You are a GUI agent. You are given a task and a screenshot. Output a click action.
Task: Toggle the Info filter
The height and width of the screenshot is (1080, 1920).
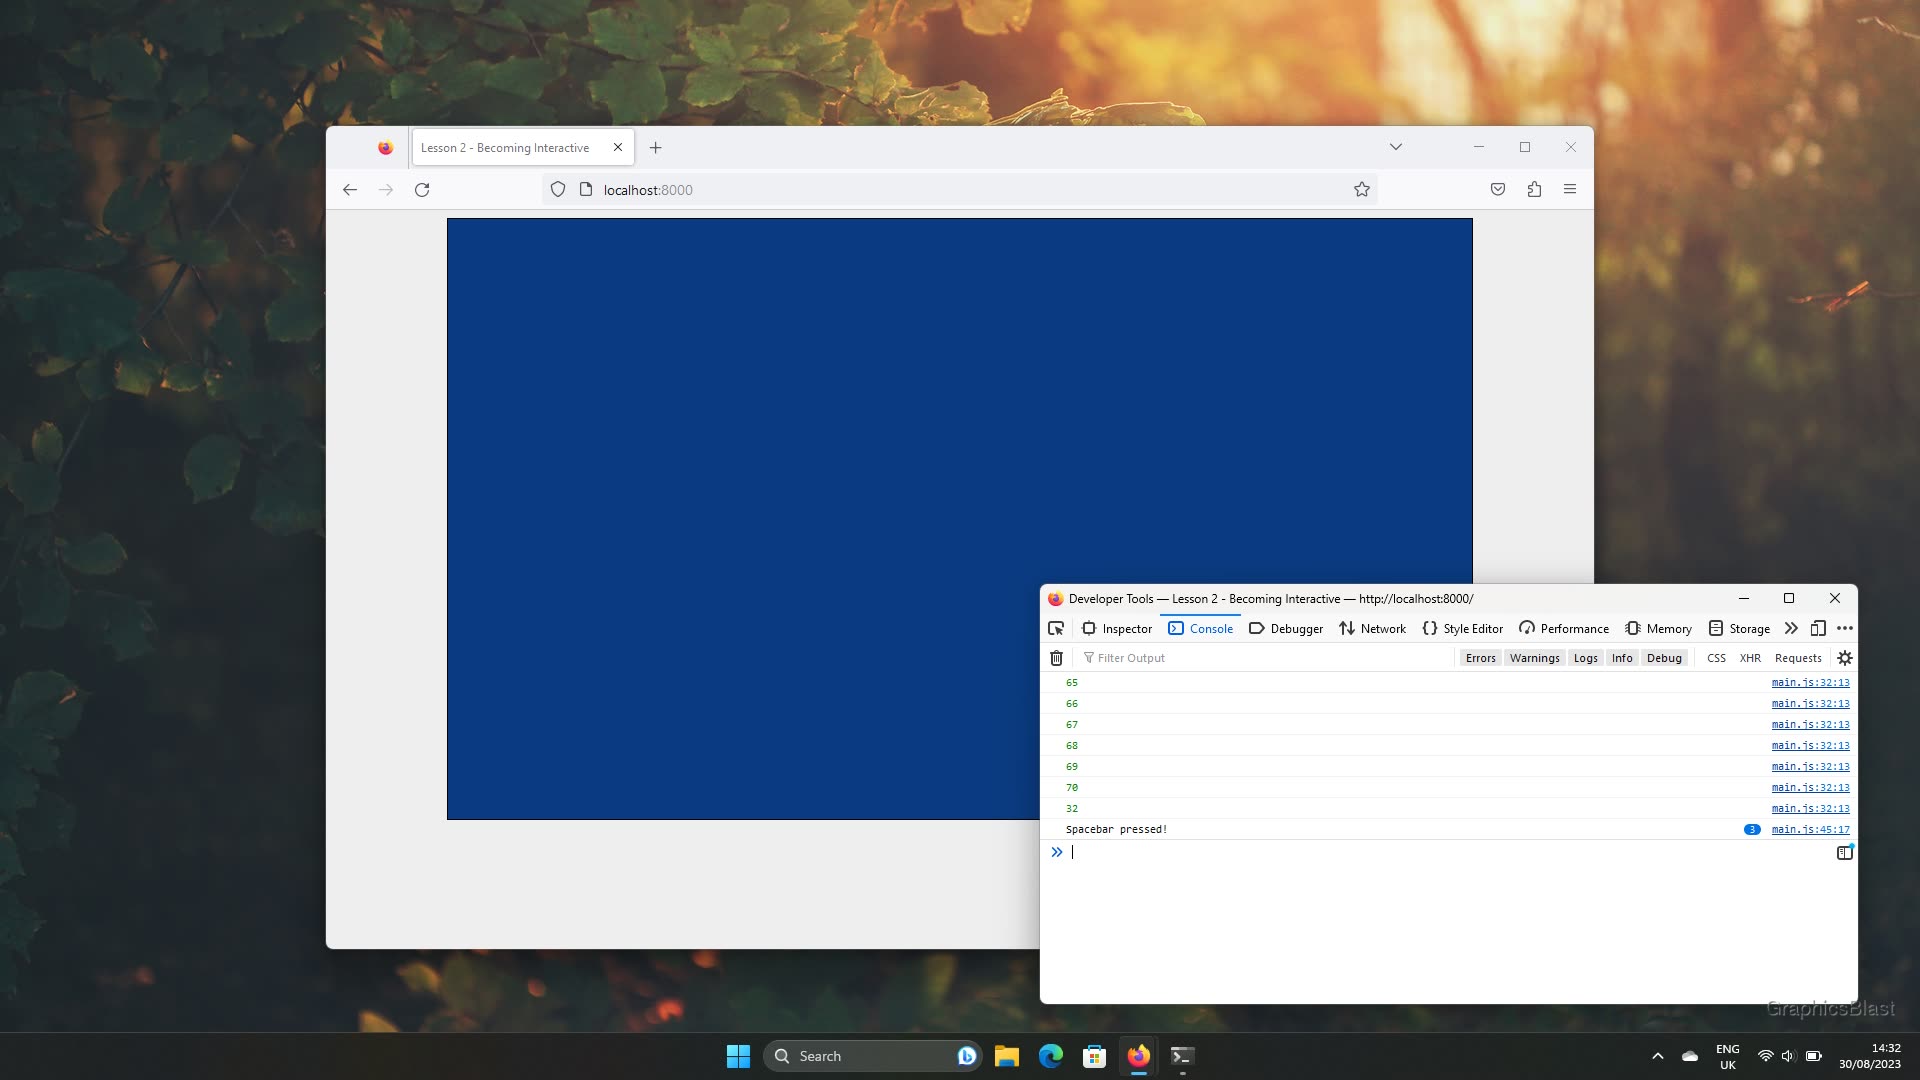coord(1622,658)
